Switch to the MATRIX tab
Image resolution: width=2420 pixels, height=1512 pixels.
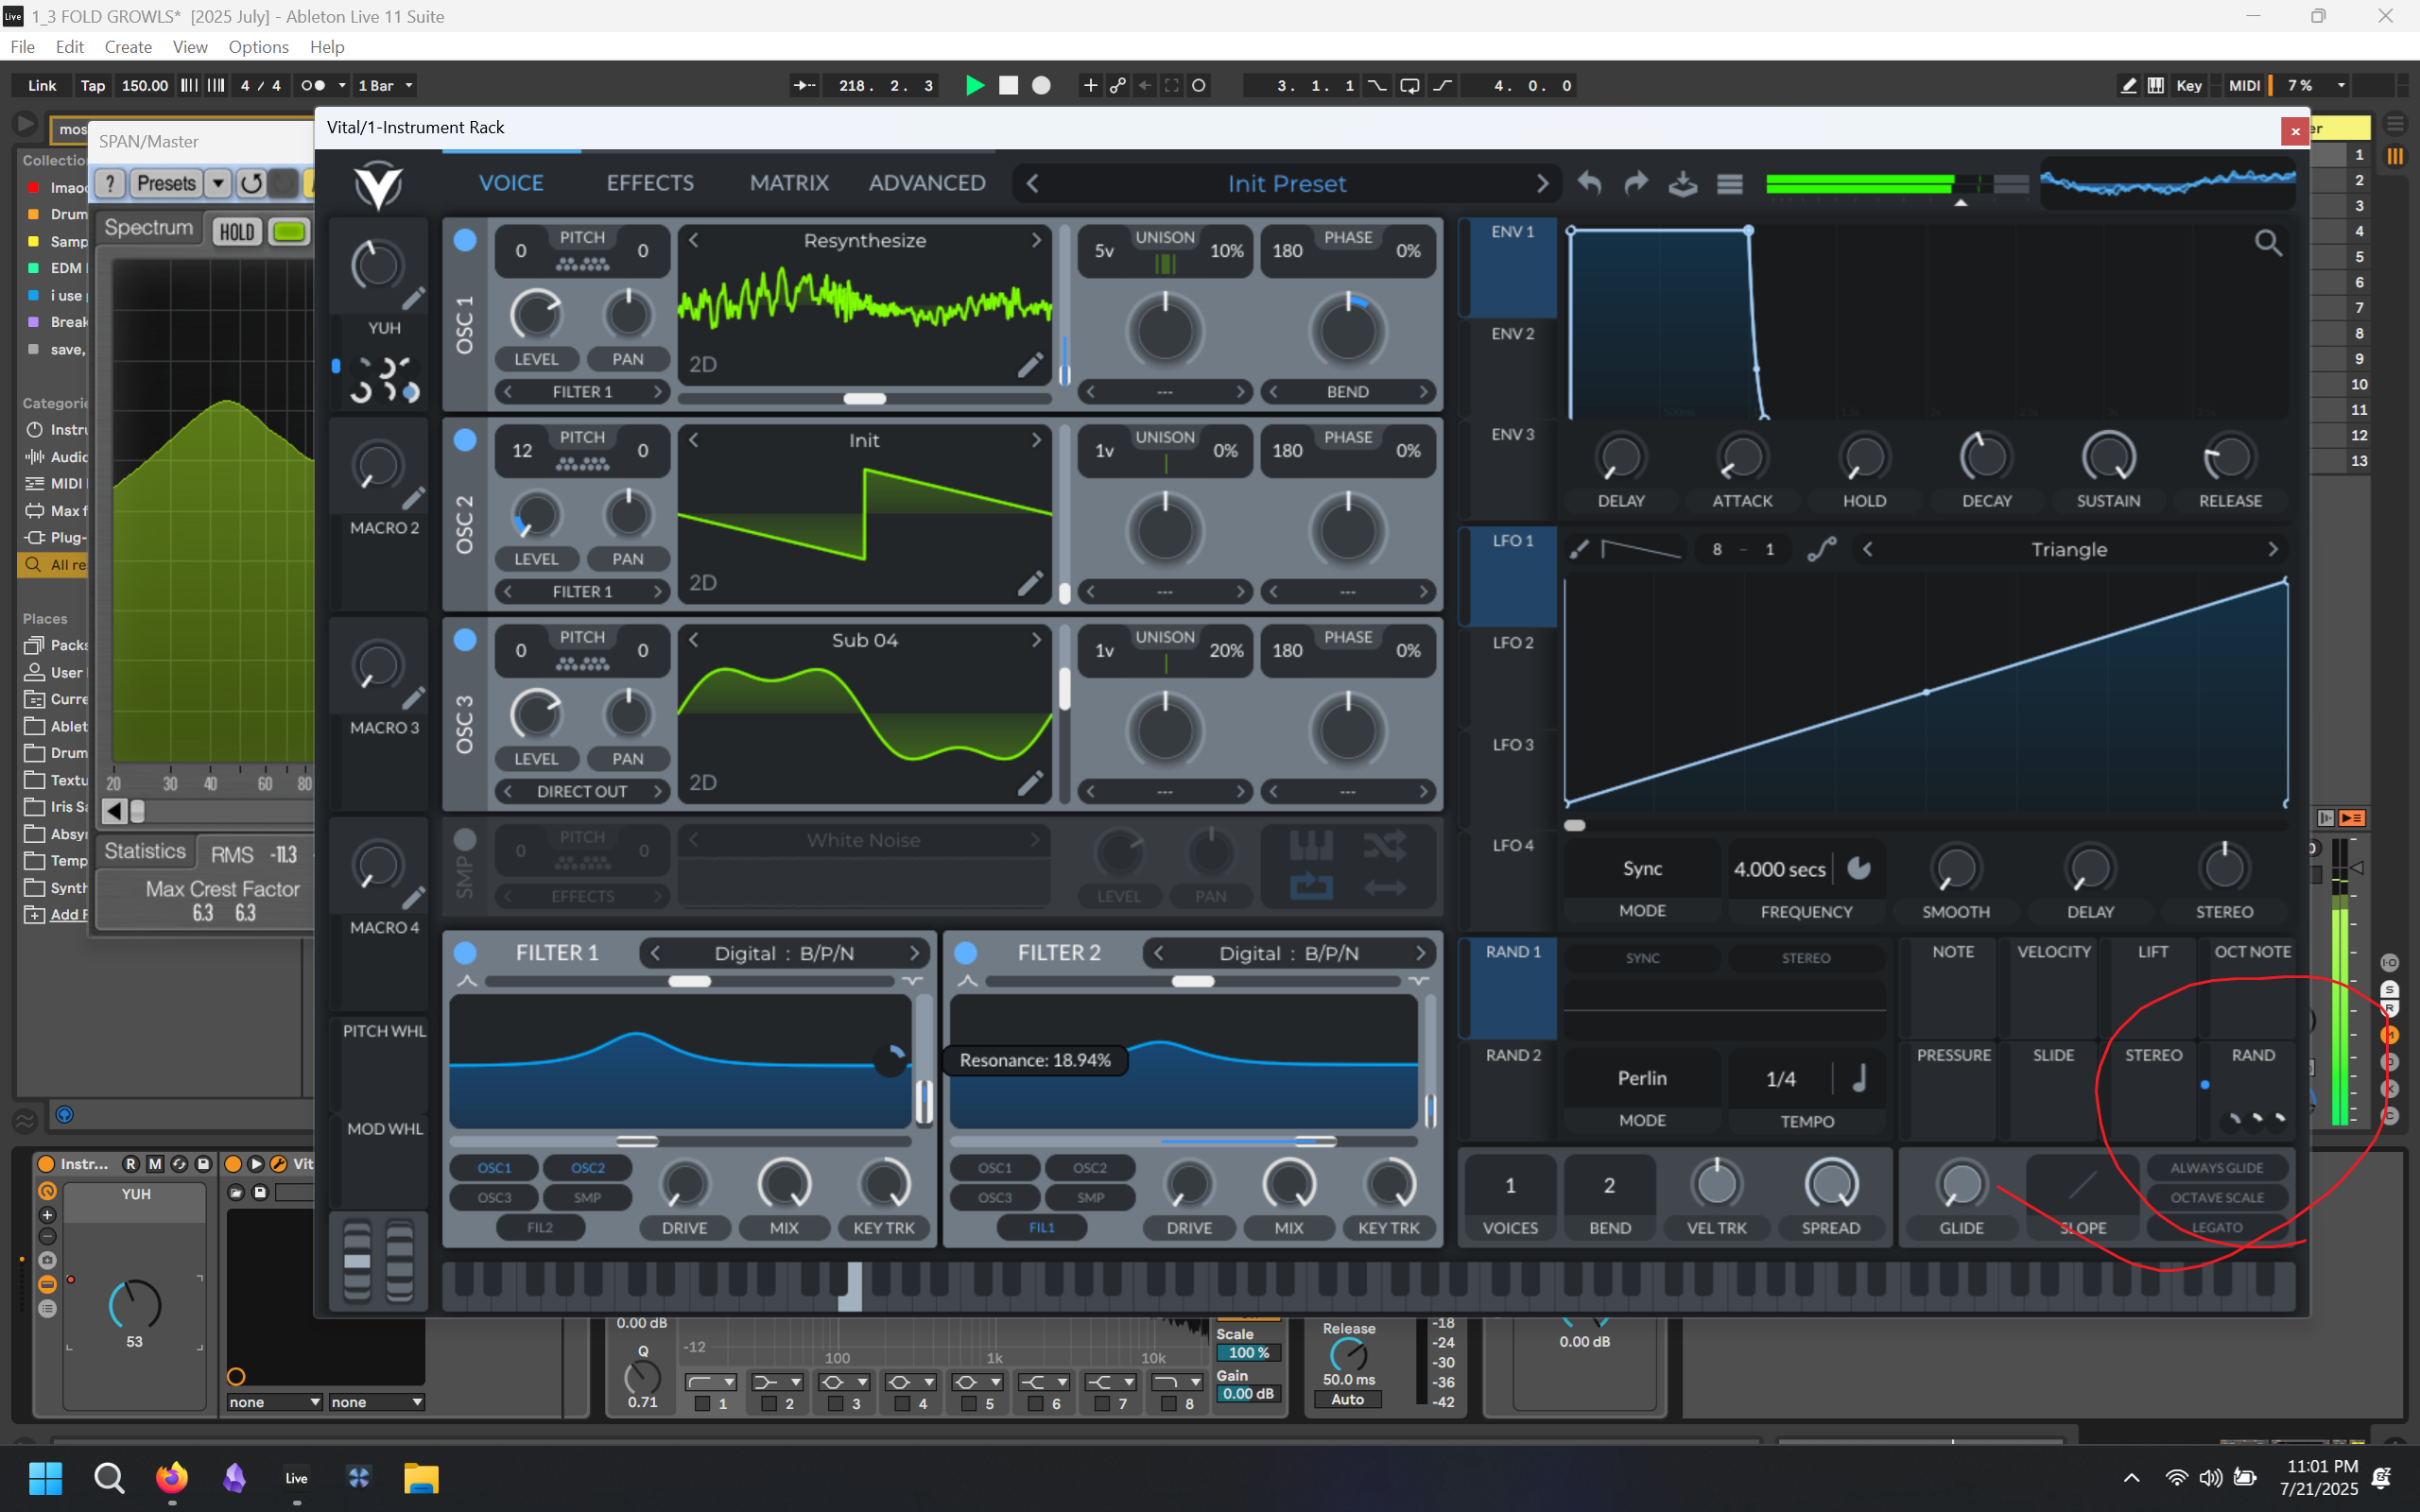789,183
